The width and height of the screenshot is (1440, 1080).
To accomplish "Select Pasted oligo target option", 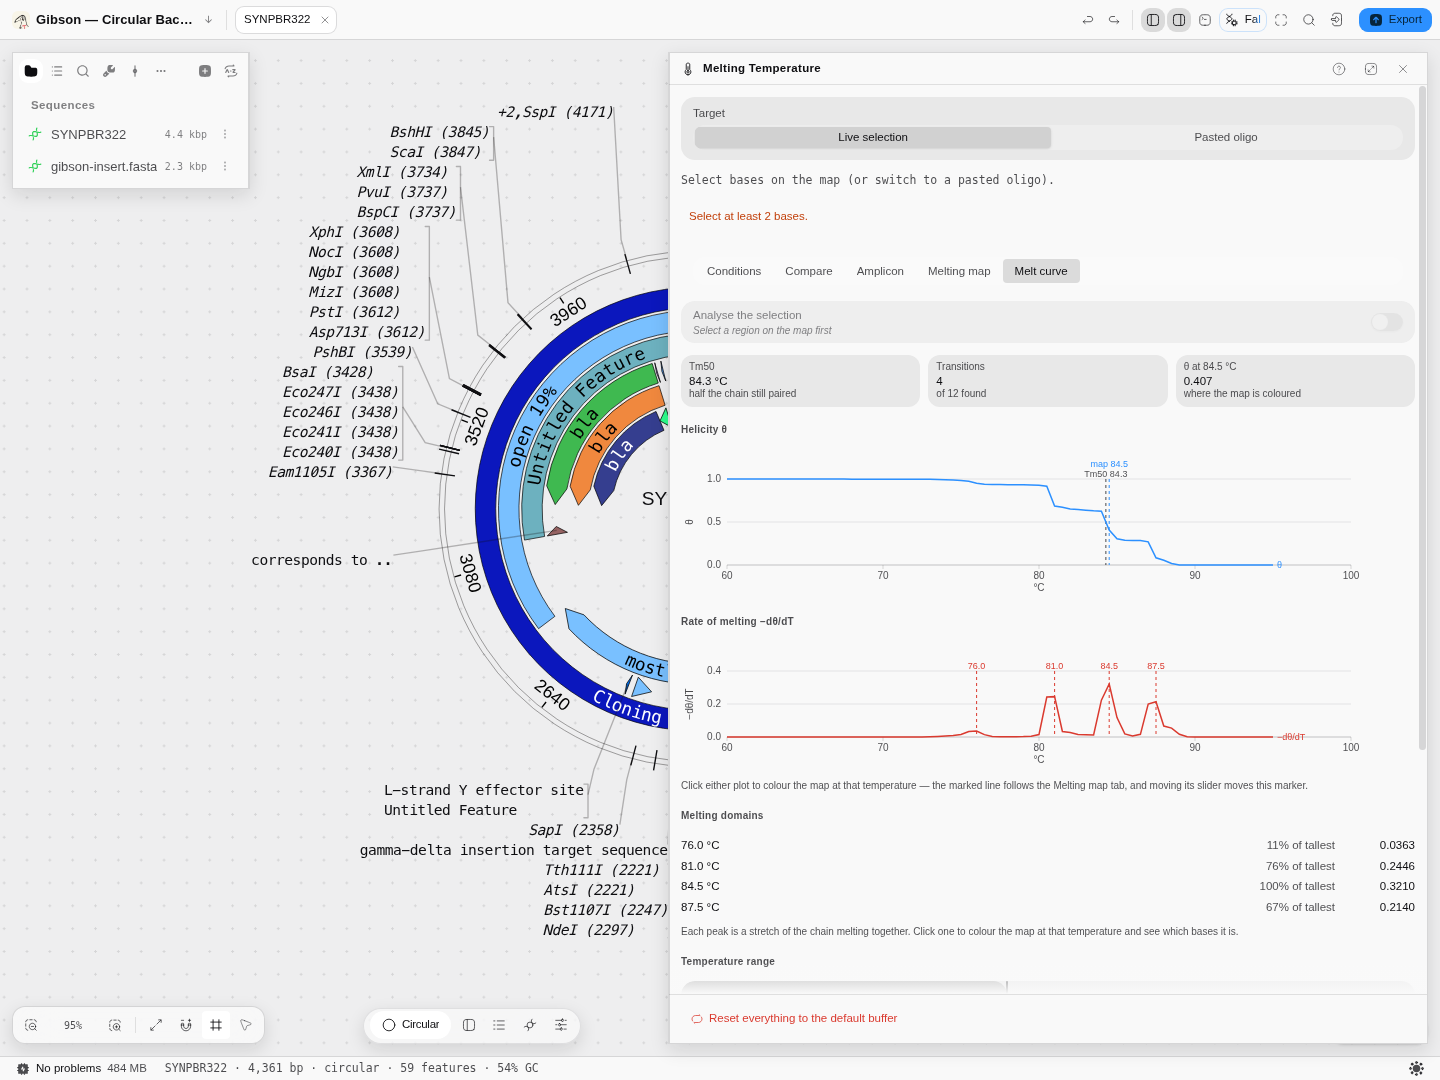I will click(1226, 137).
